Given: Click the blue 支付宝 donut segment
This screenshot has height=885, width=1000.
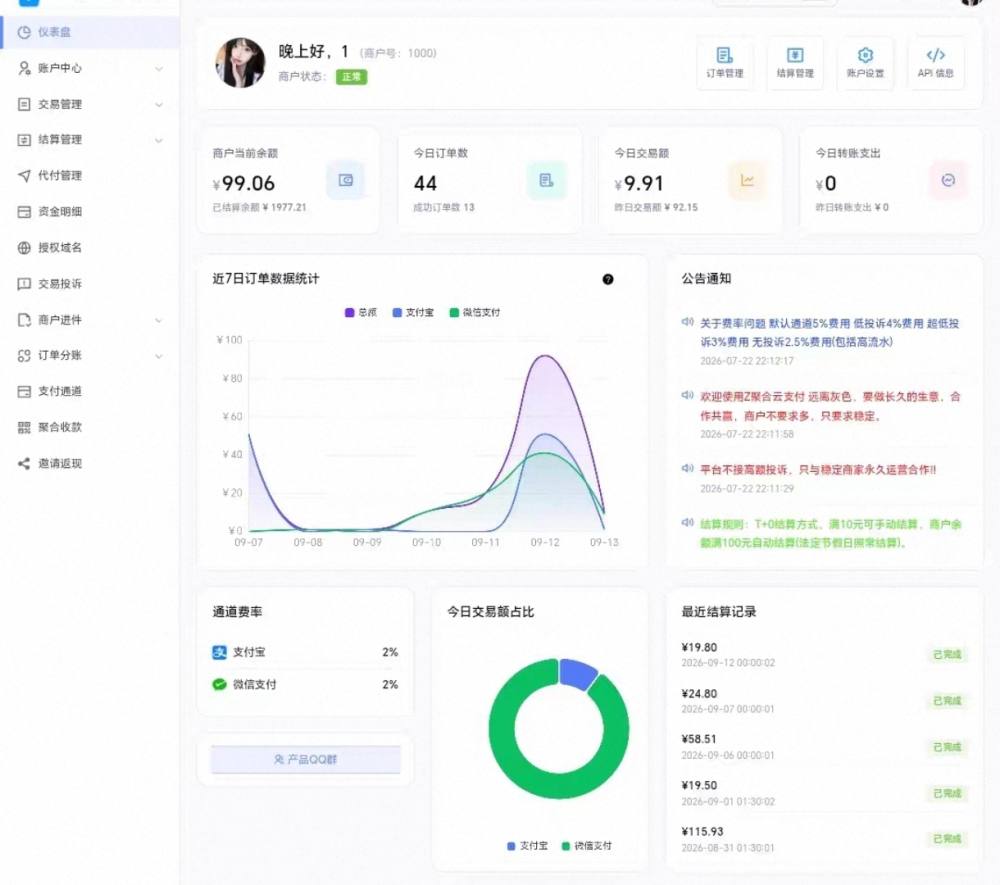Looking at the screenshot, I should tap(578, 675).
